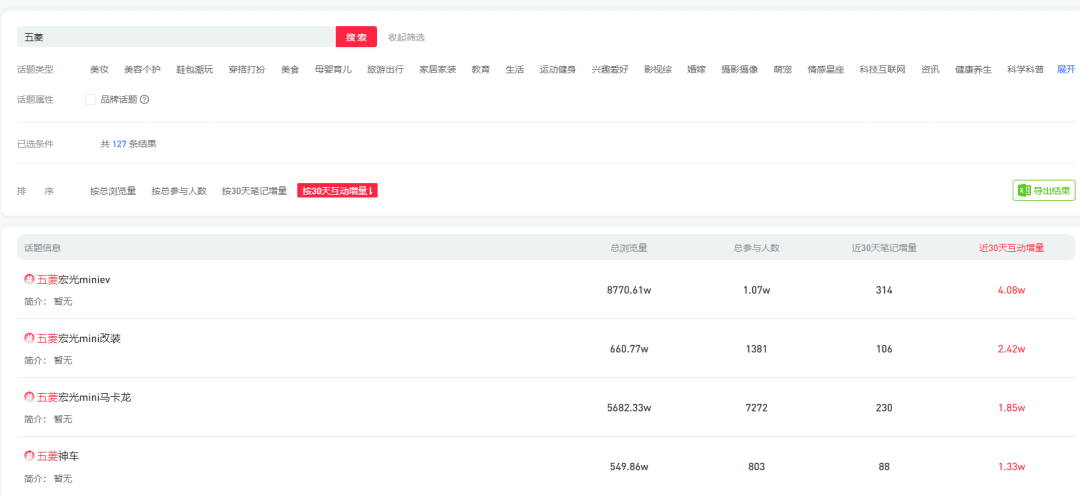
Task: Filter by 情感星座 topic type
Action: [826, 70]
